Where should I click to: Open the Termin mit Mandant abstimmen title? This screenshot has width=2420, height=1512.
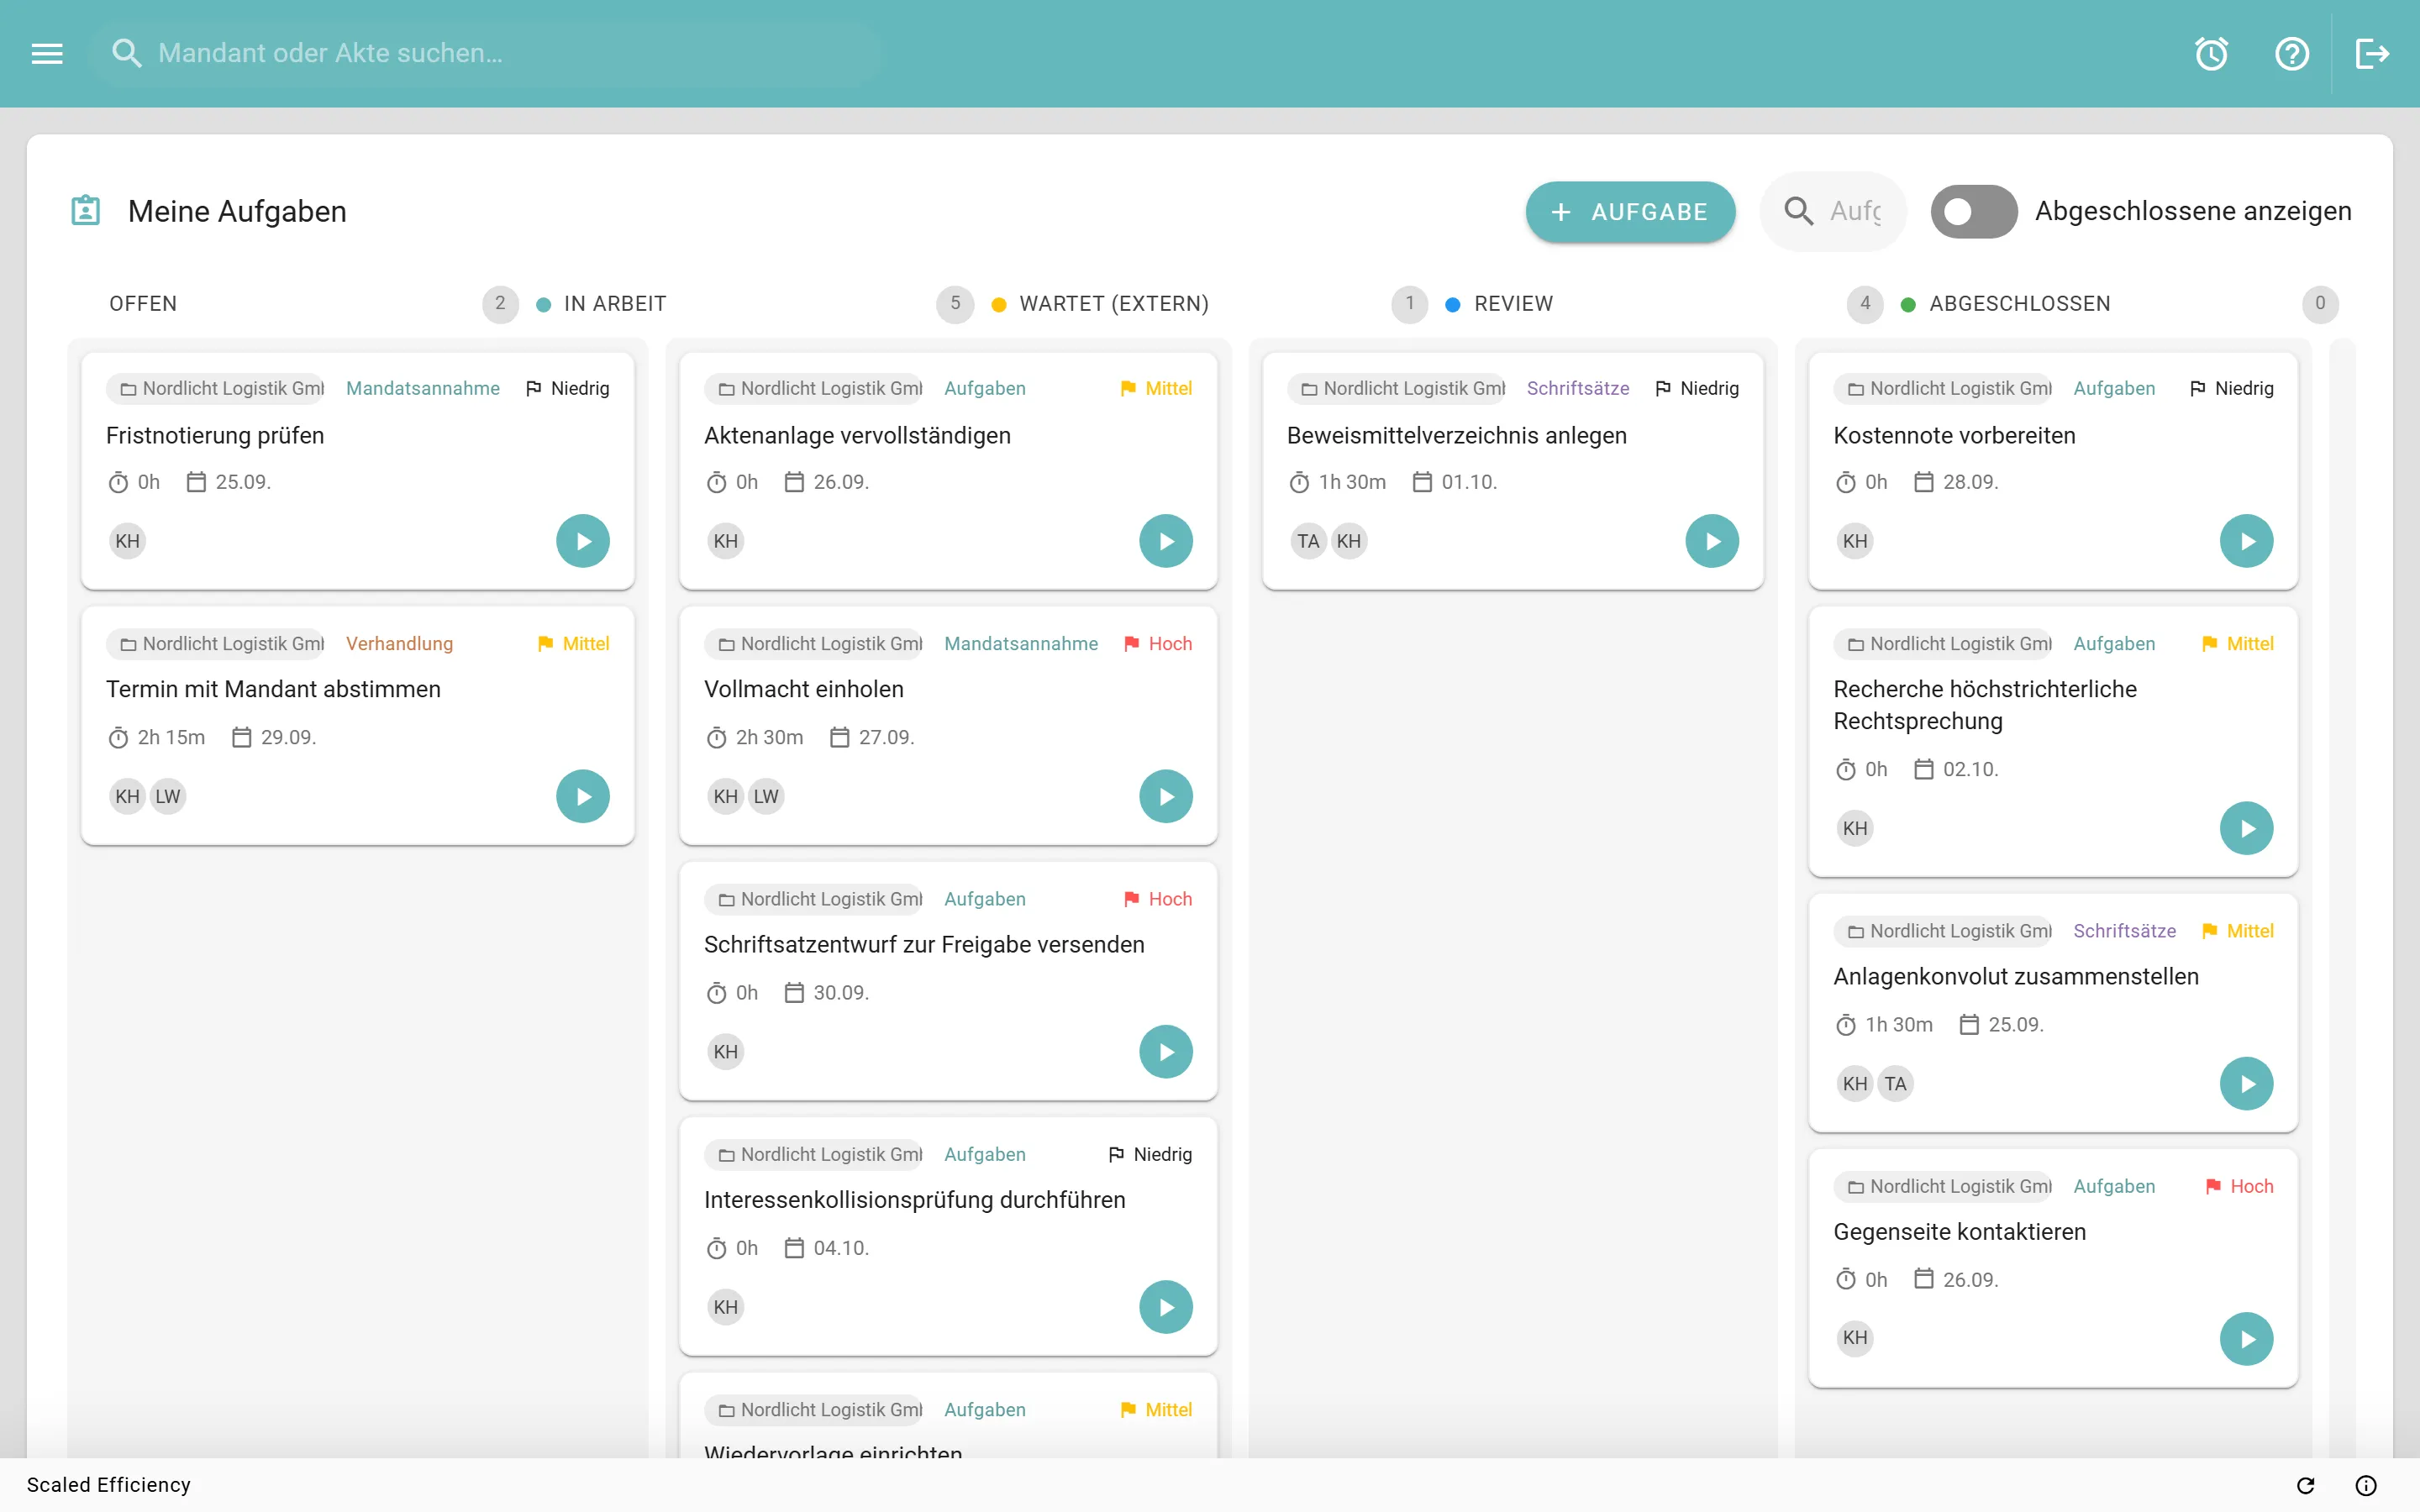point(273,689)
